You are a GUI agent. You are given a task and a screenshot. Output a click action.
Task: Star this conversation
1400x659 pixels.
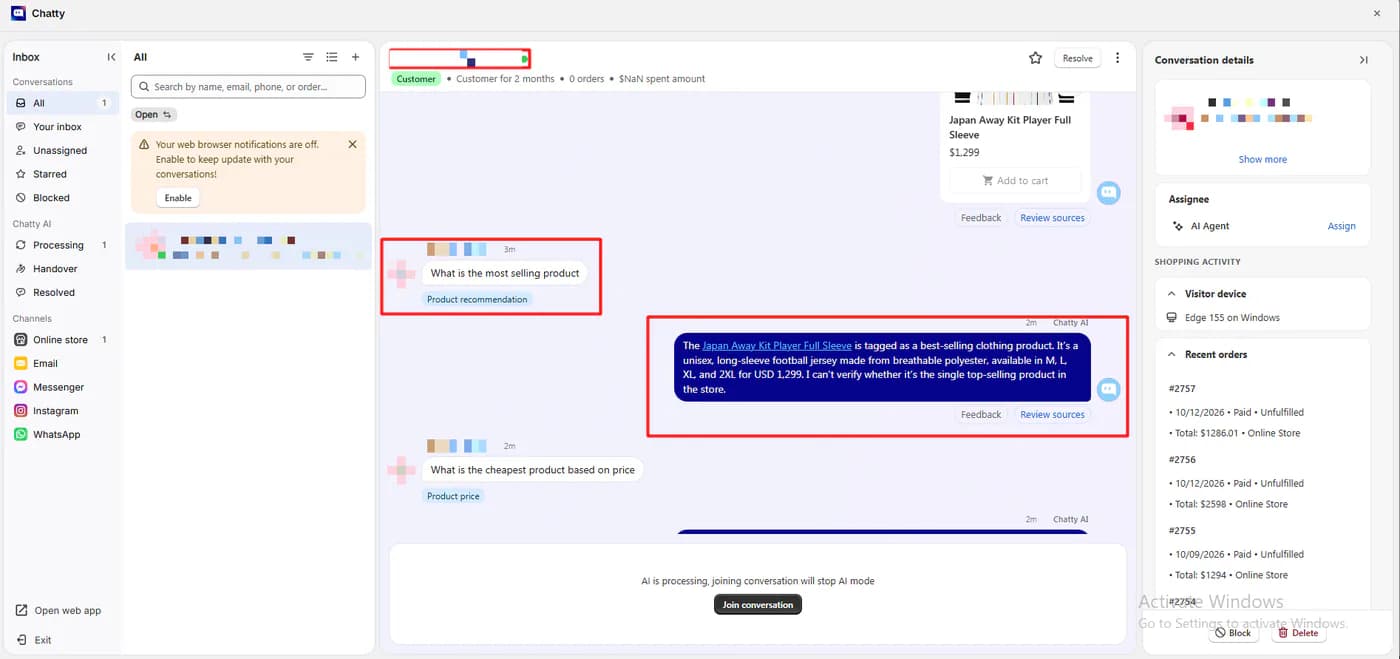(1035, 58)
